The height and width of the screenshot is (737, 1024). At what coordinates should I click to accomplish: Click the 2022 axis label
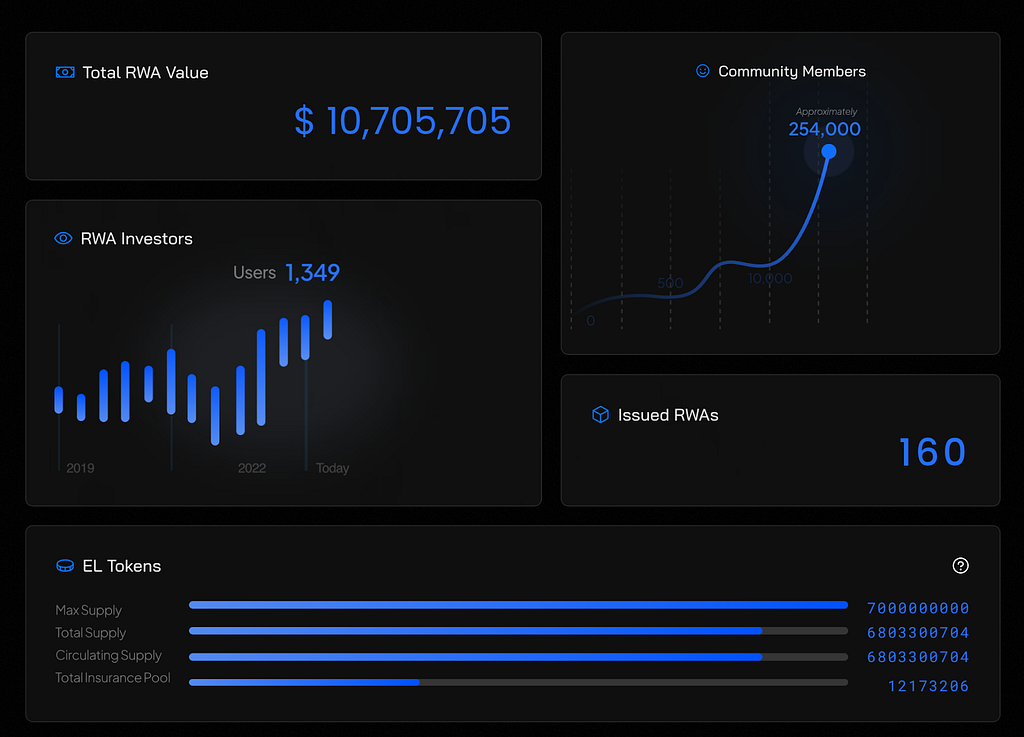tap(252, 468)
